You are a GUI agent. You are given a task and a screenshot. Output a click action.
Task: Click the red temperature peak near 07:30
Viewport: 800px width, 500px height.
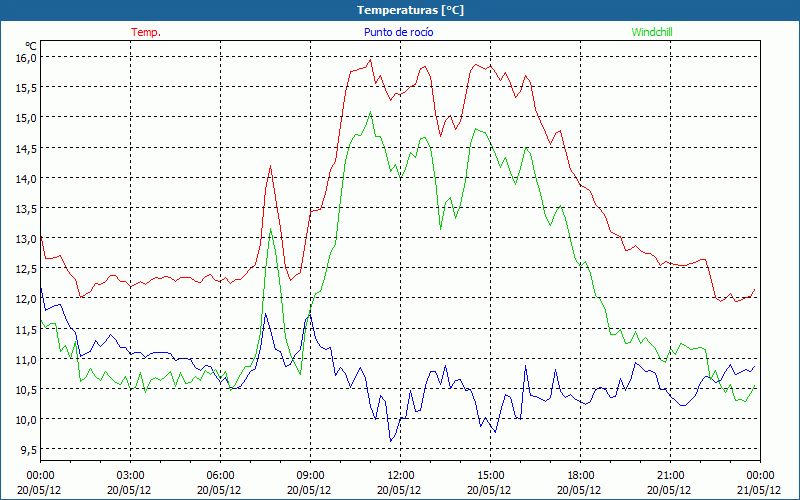[x=270, y=166]
